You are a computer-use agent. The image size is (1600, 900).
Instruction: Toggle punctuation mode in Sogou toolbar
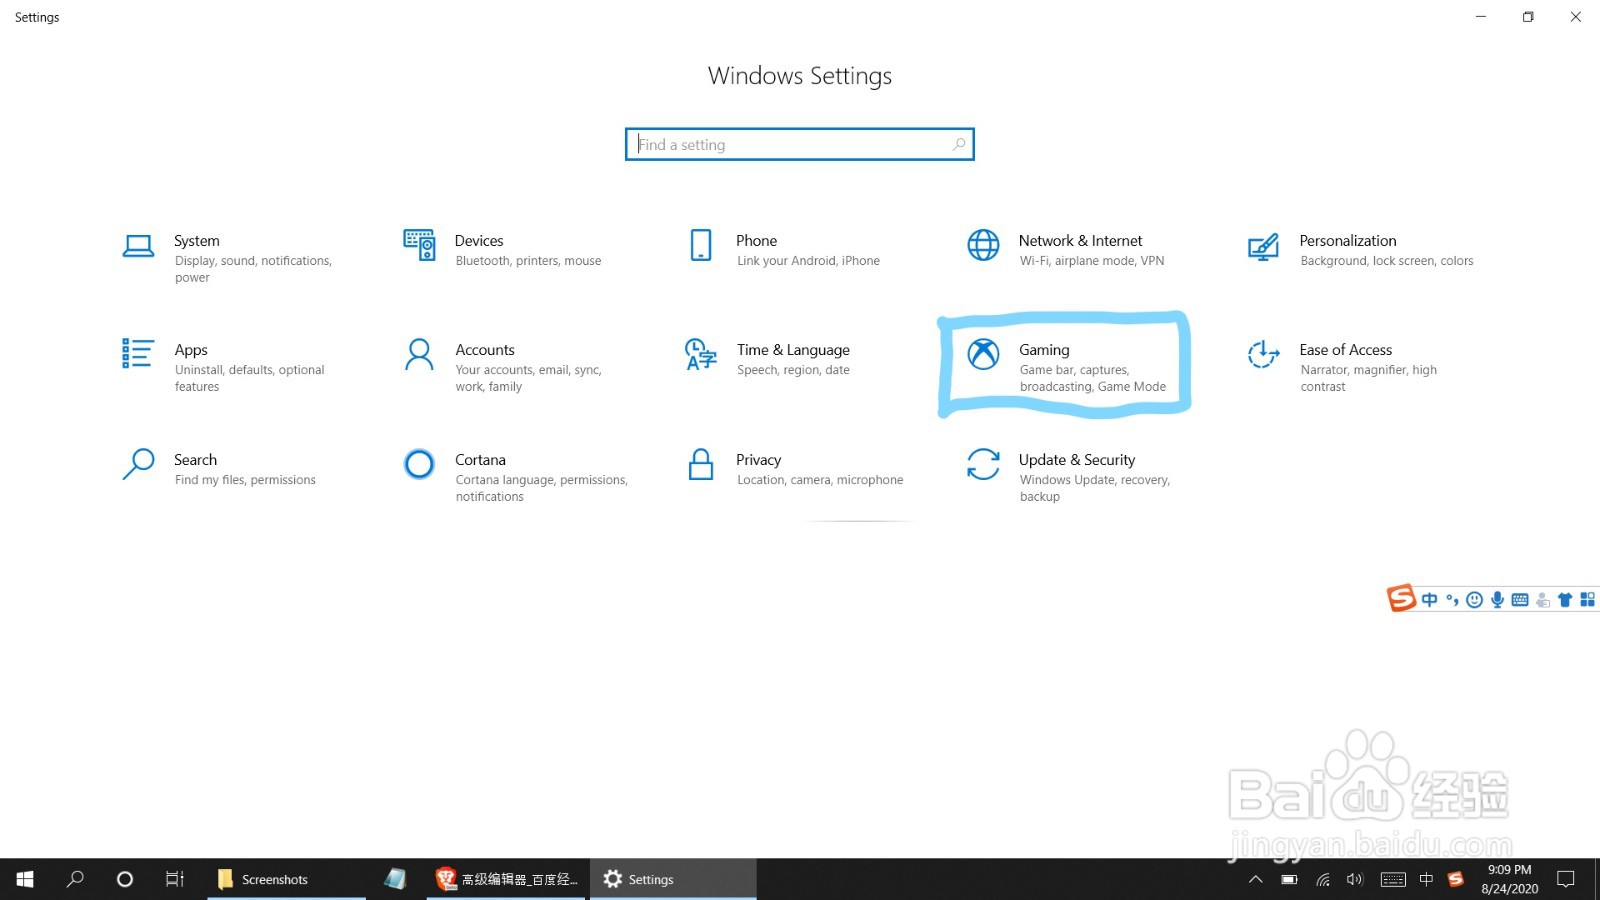pyautogui.click(x=1452, y=600)
